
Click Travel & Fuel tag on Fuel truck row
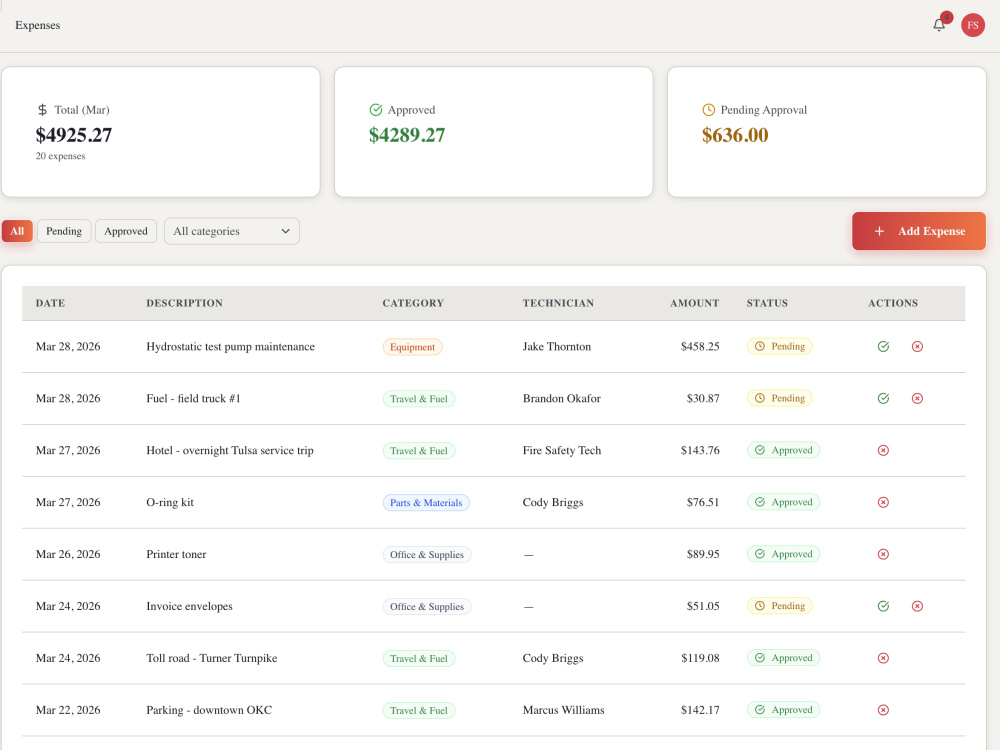click(x=418, y=399)
